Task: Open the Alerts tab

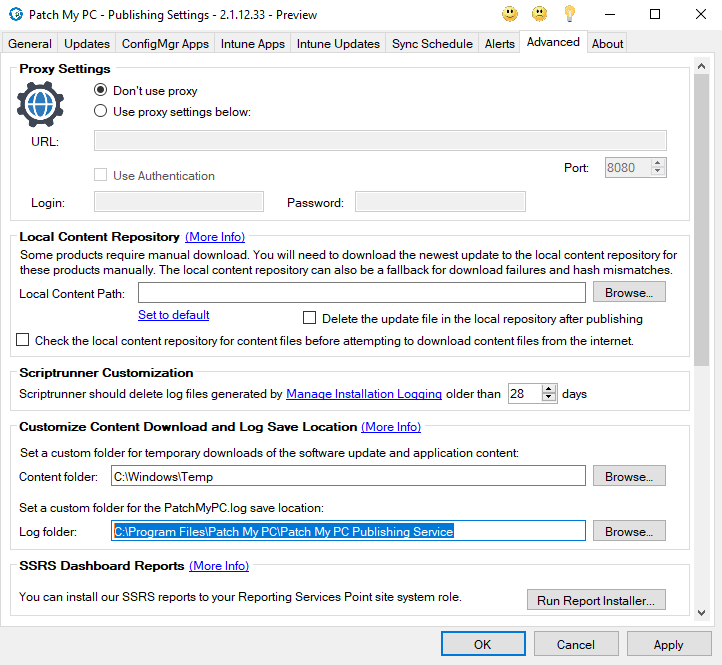Action: [x=500, y=44]
